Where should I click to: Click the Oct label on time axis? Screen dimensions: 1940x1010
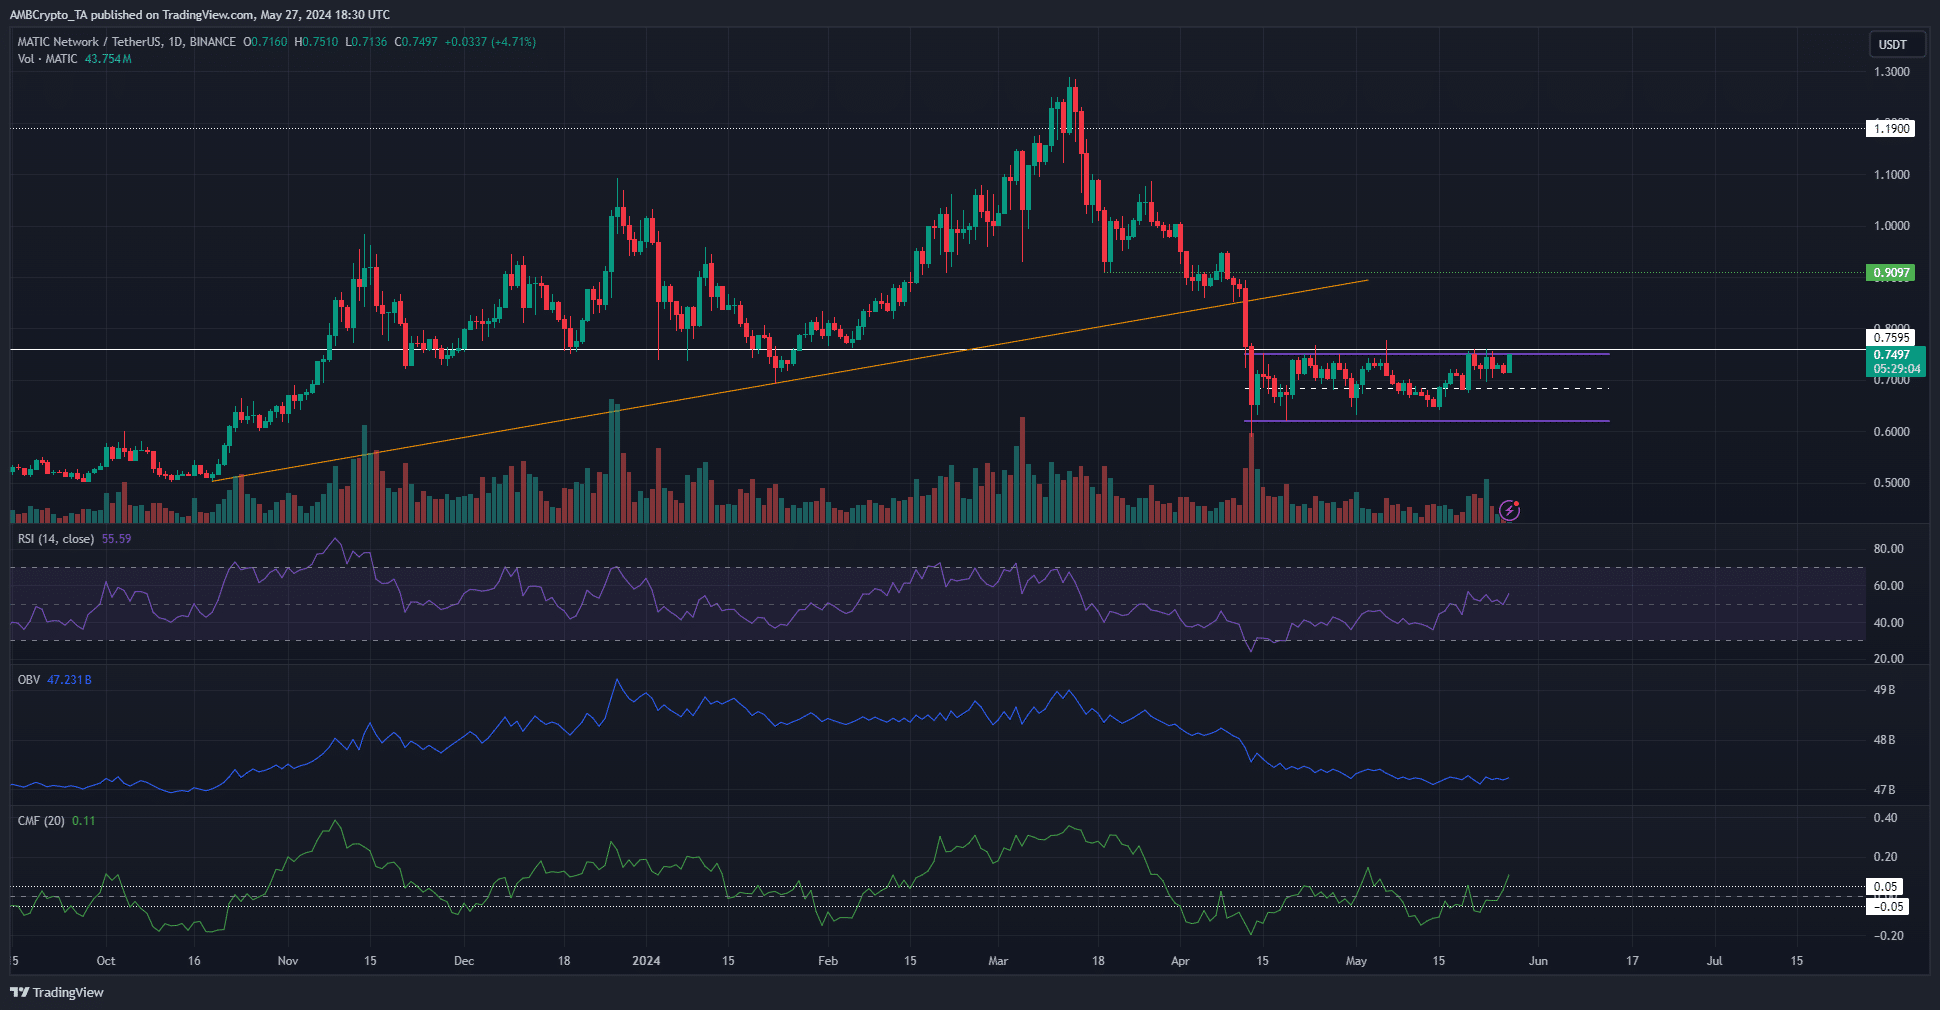[106, 961]
